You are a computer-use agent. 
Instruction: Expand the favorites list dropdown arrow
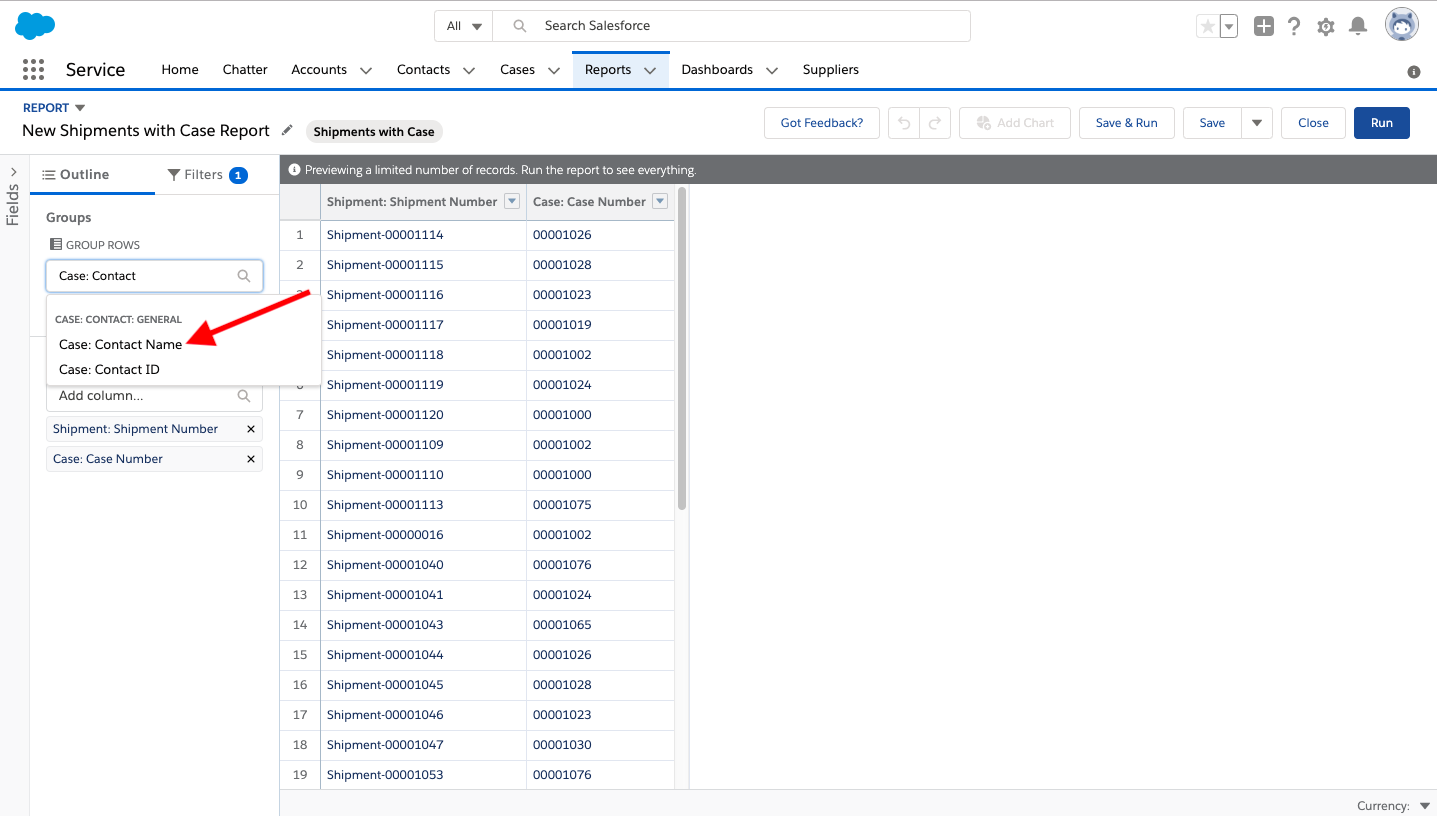tap(1229, 27)
